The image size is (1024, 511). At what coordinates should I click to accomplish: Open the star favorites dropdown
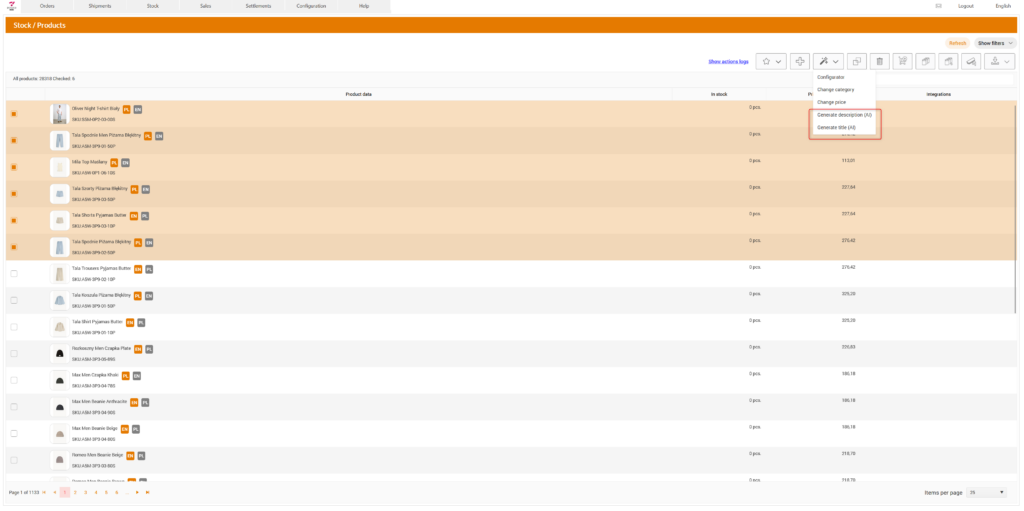click(770, 61)
